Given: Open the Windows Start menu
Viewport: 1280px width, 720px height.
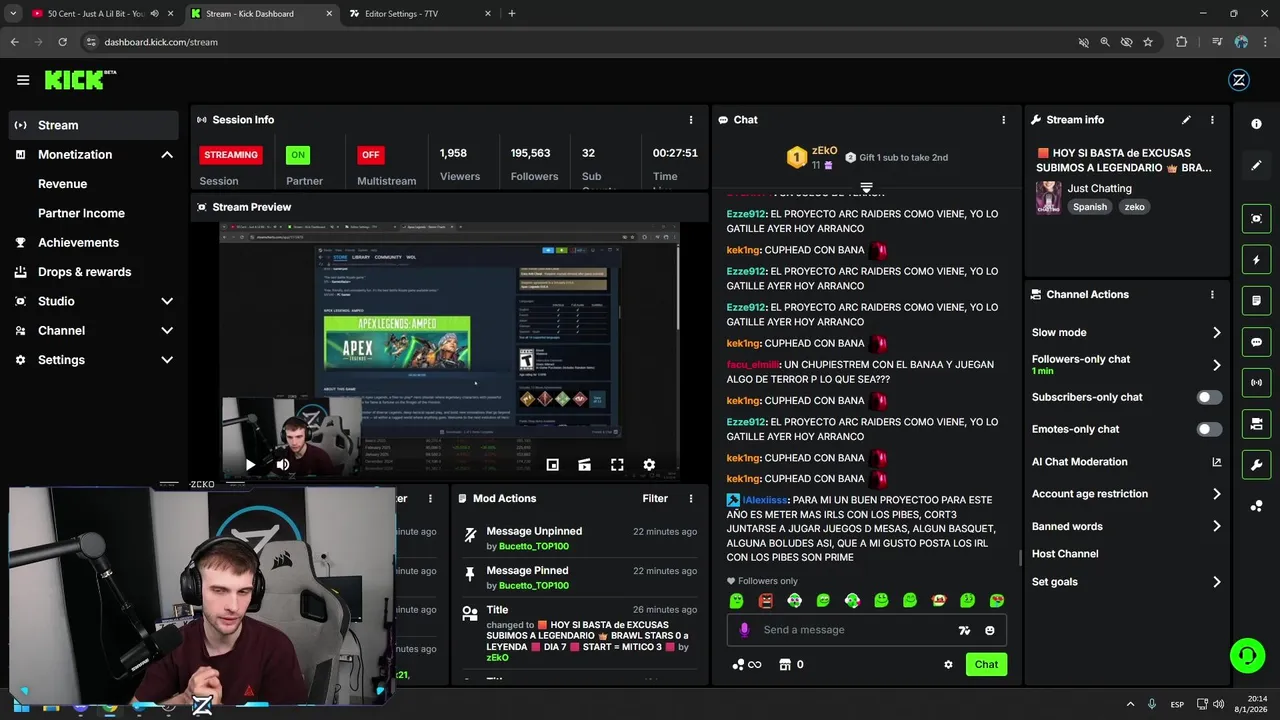Looking at the screenshot, I should point(21,706).
